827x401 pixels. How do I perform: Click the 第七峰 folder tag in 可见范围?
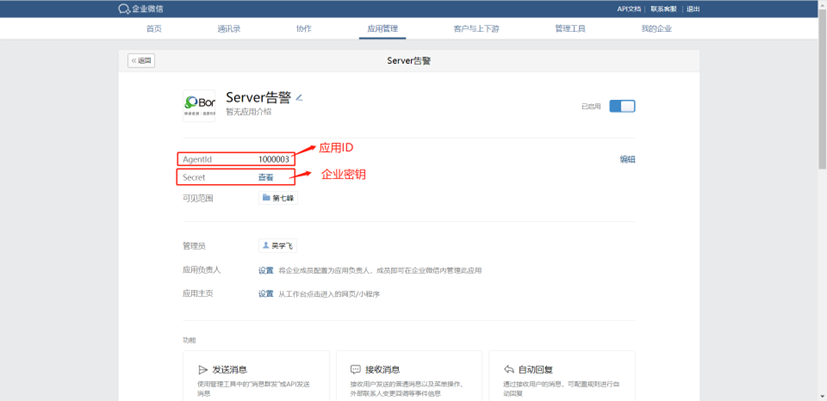pos(277,198)
